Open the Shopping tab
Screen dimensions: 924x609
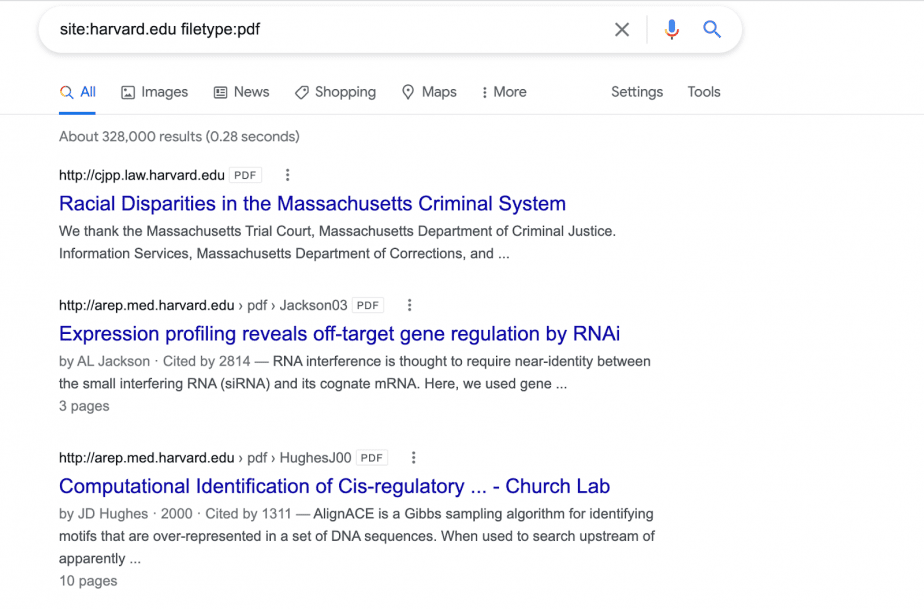(x=335, y=92)
